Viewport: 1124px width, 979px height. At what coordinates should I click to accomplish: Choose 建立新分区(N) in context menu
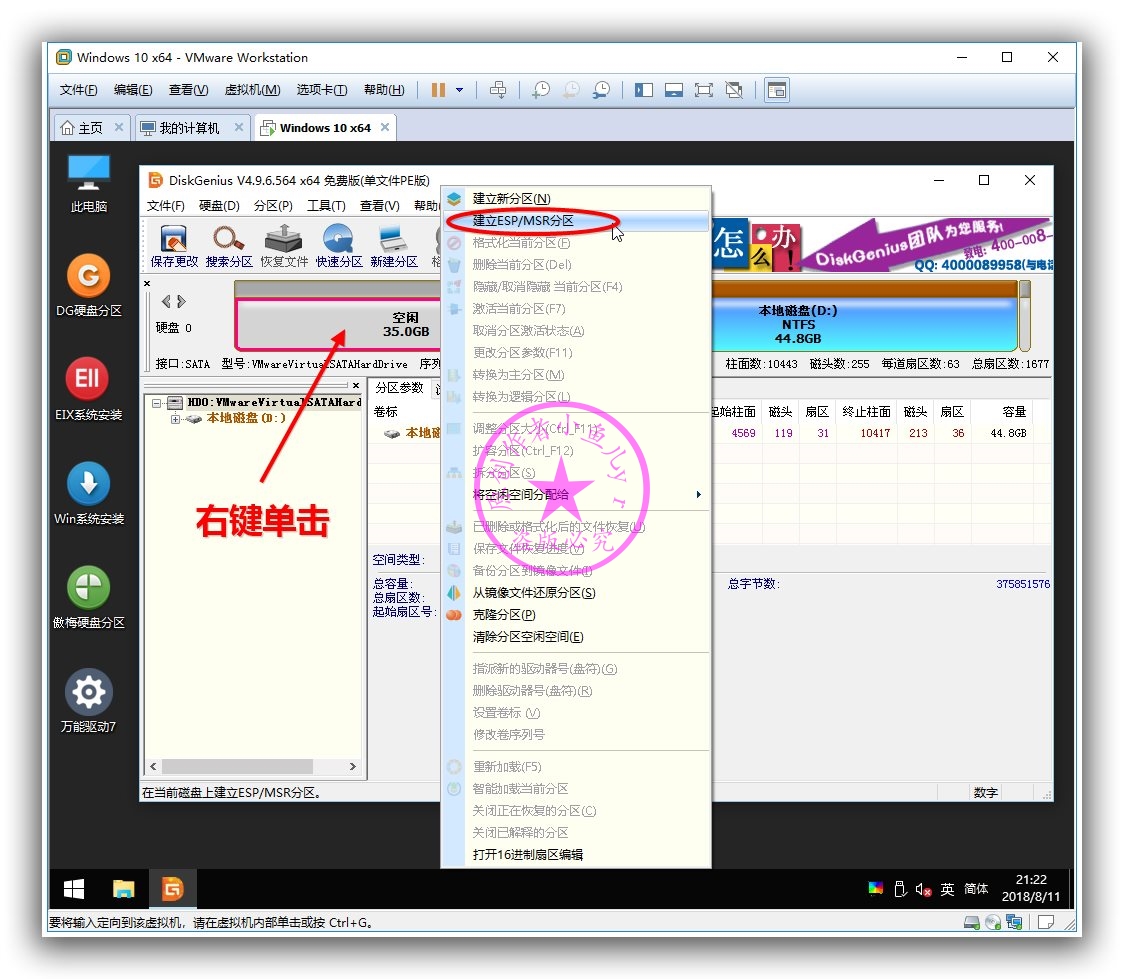576,199
